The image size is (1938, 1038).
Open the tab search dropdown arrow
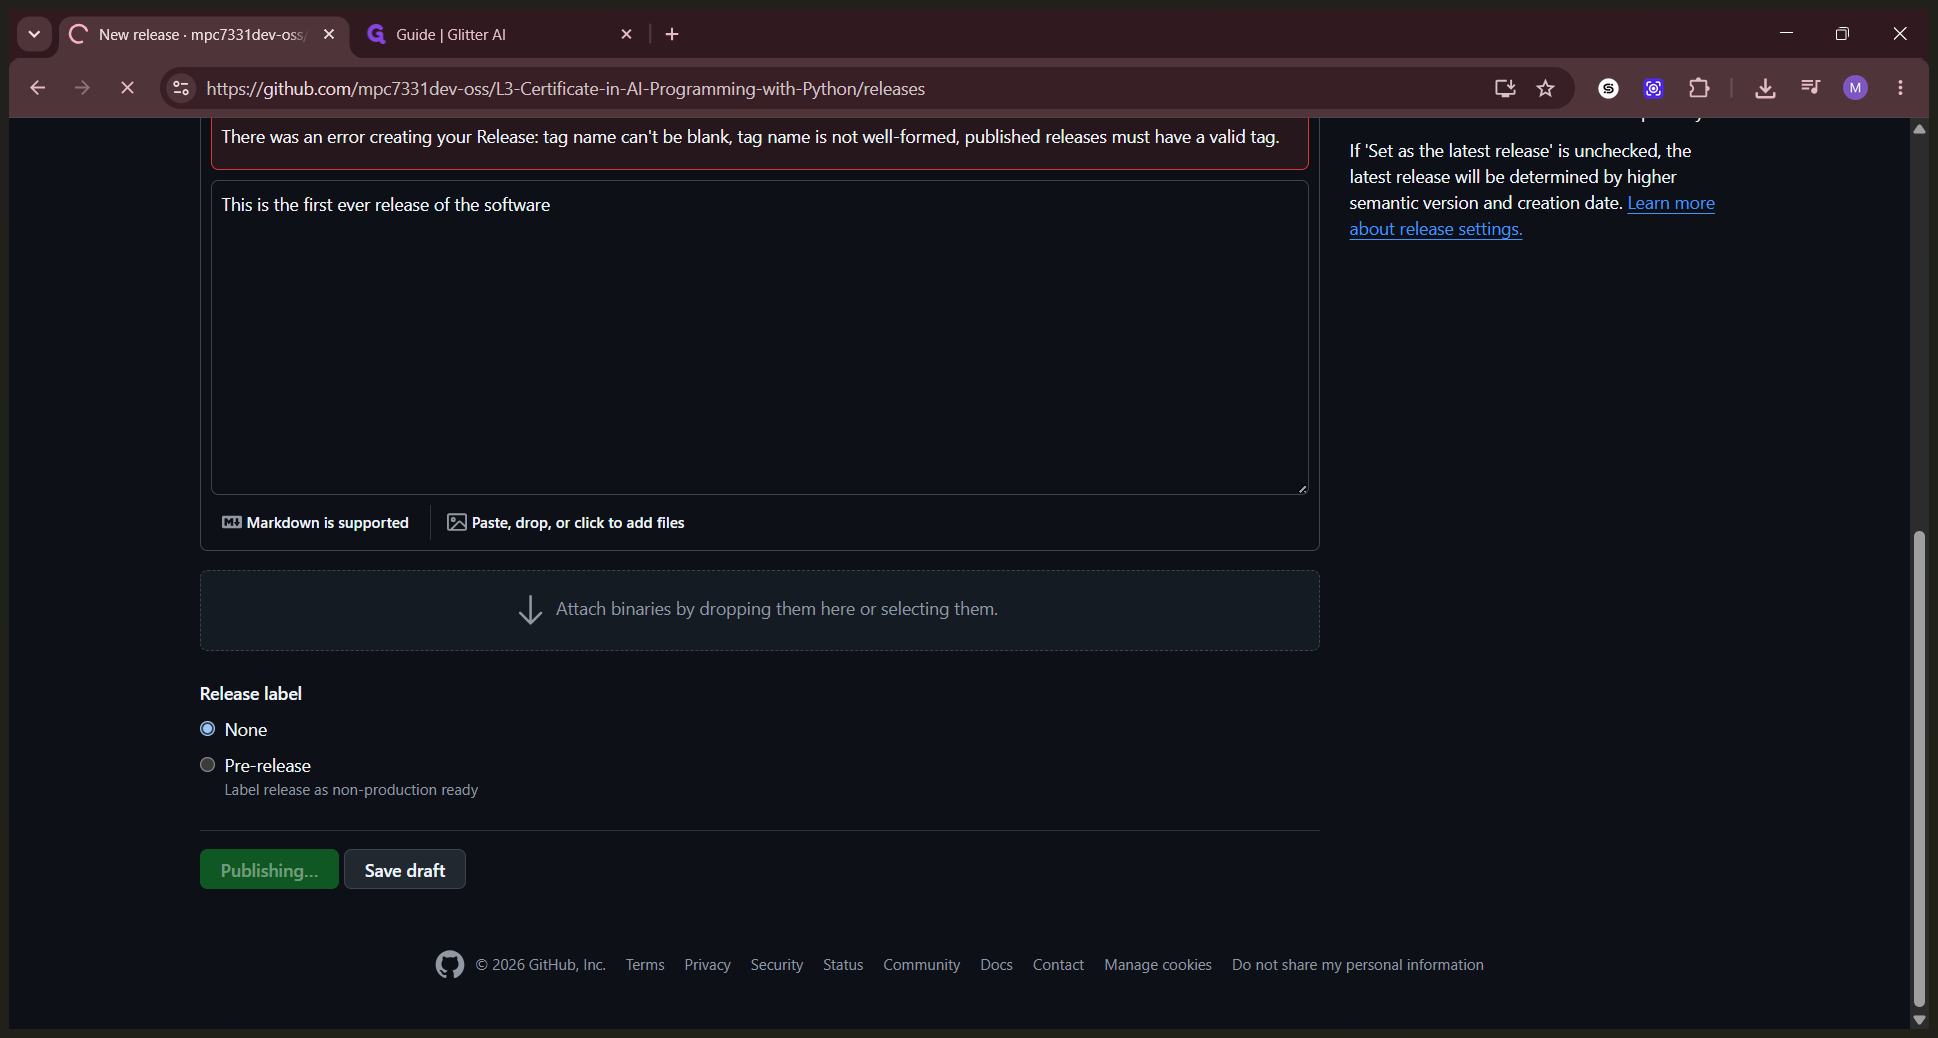click(x=34, y=34)
